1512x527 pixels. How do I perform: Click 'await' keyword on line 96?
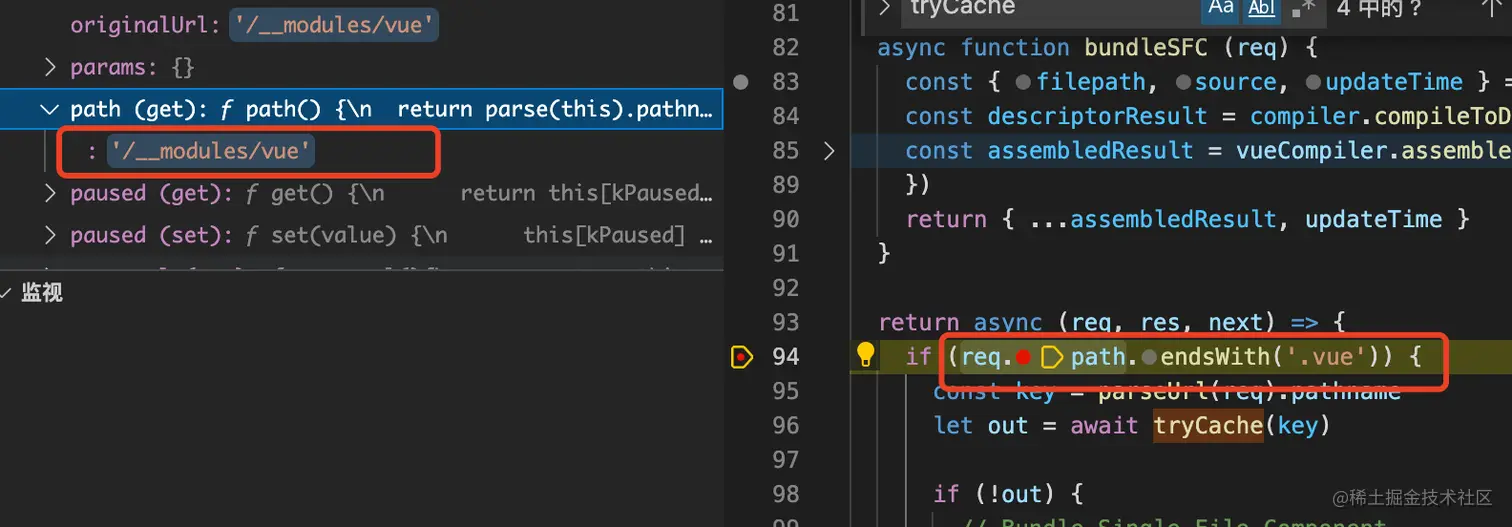1104,426
